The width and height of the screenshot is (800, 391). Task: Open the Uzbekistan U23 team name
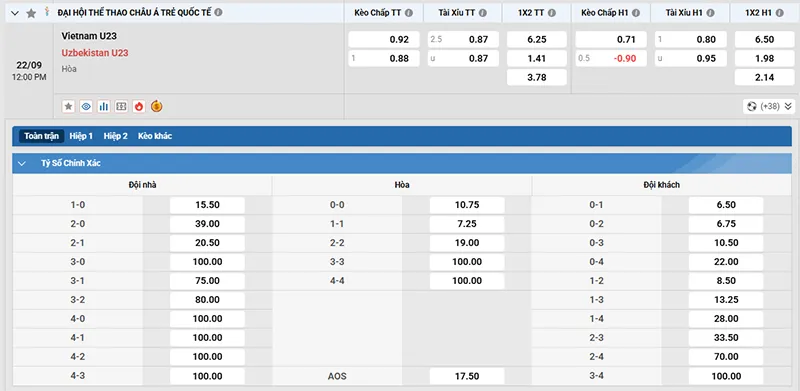95,53
